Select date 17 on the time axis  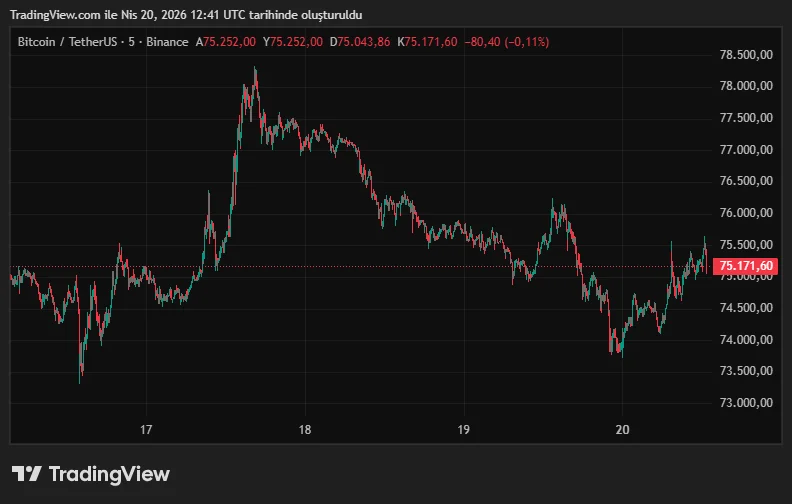click(x=146, y=429)
